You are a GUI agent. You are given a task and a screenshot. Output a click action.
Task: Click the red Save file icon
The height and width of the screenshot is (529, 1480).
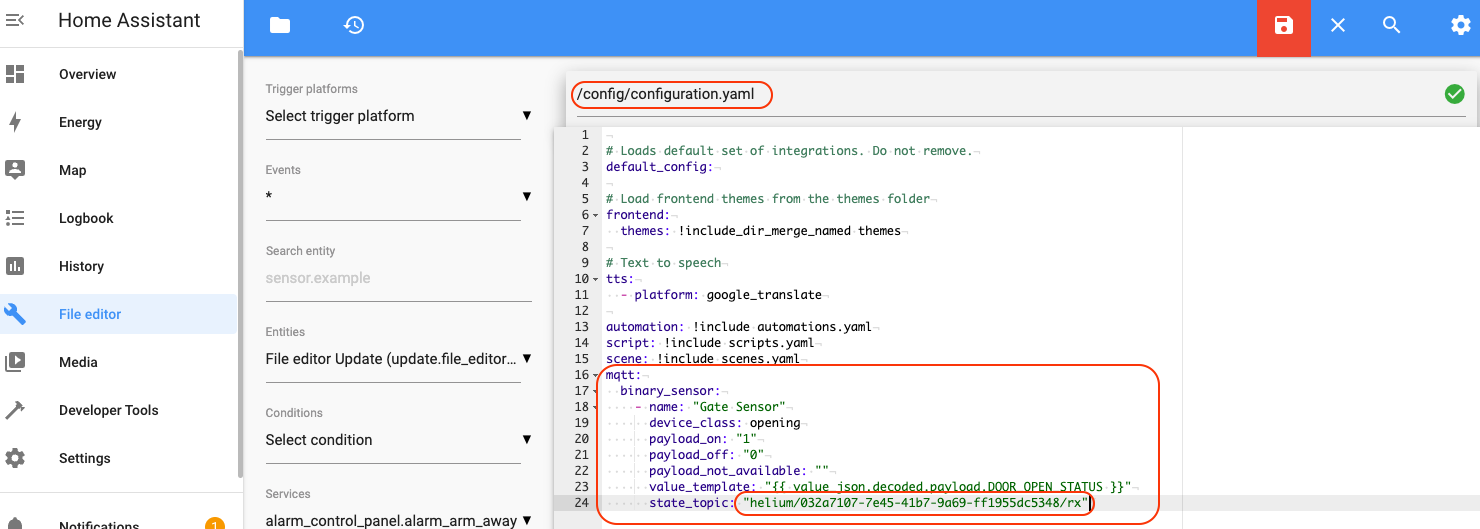click(1284, 27)
